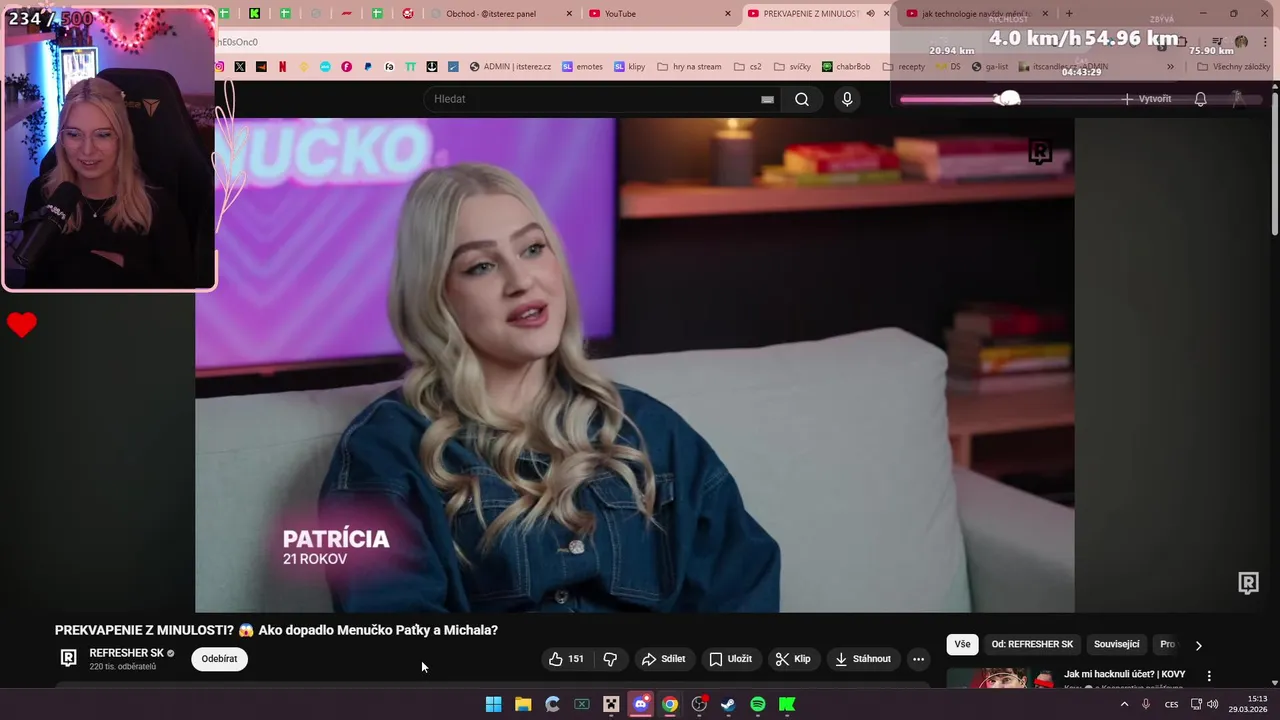Open REFRESHER SK channel name link
1280x720 pixels.
126,653
